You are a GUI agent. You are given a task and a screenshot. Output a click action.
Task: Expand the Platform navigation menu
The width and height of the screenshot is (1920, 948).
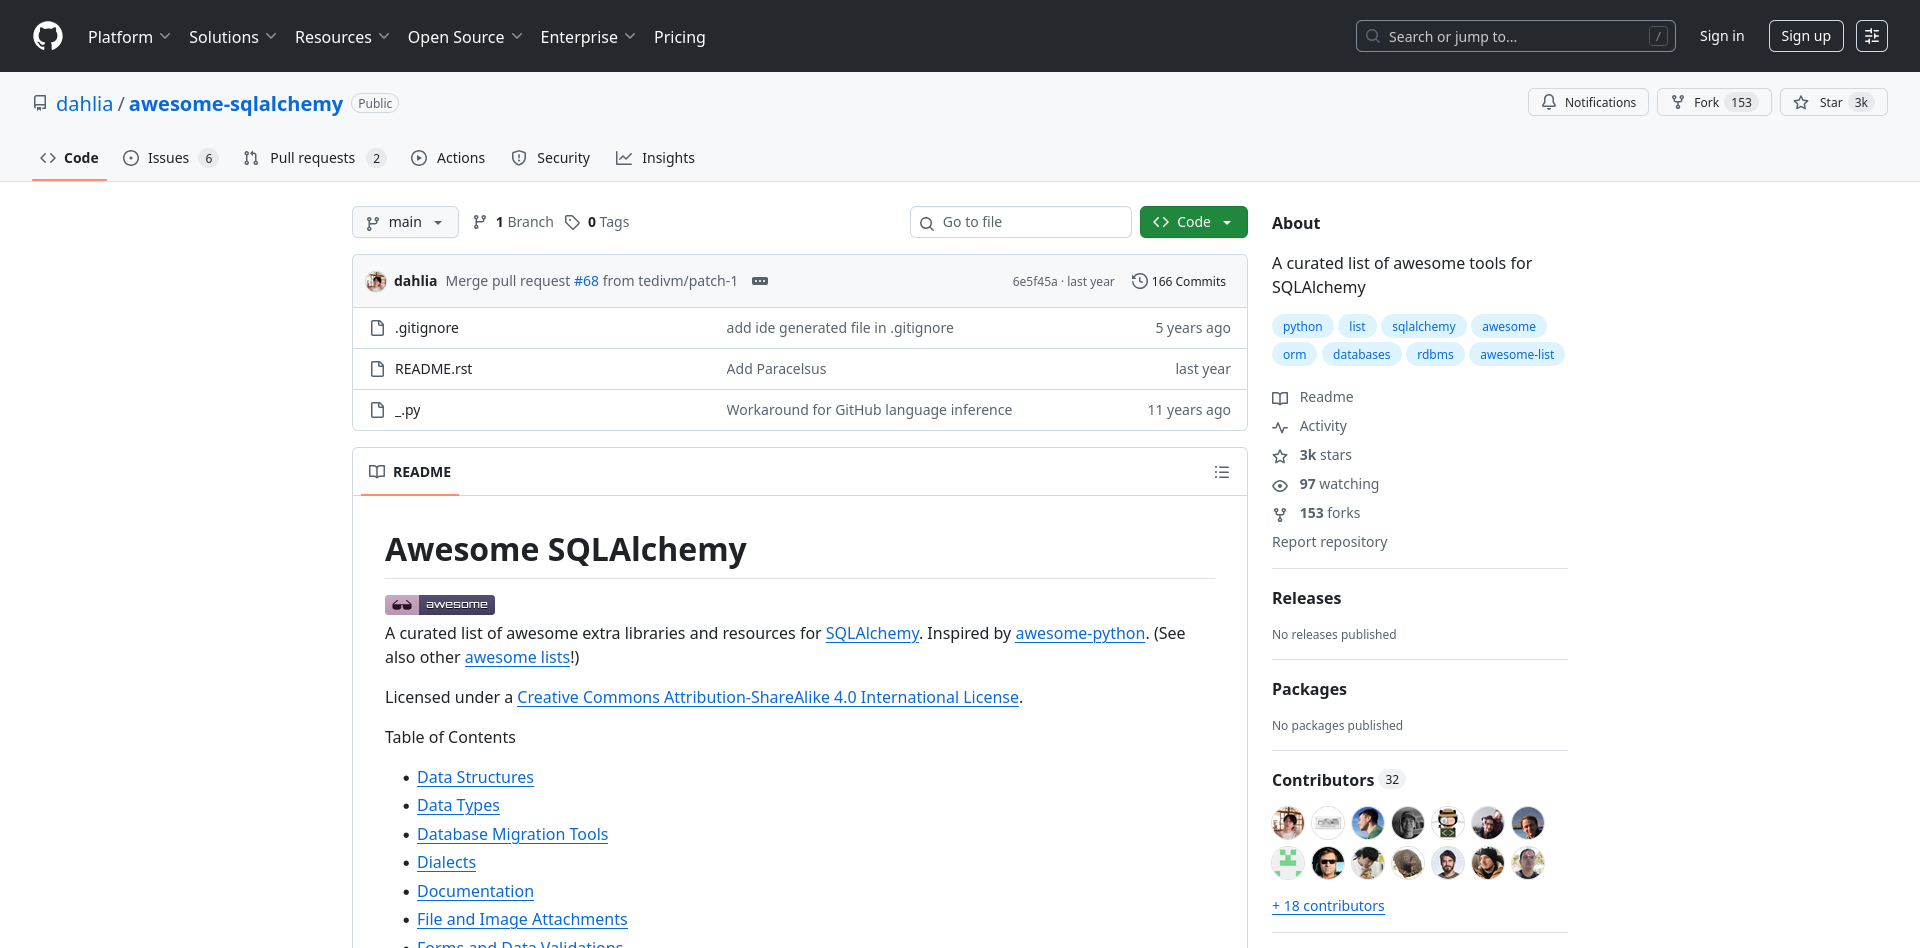129,37
